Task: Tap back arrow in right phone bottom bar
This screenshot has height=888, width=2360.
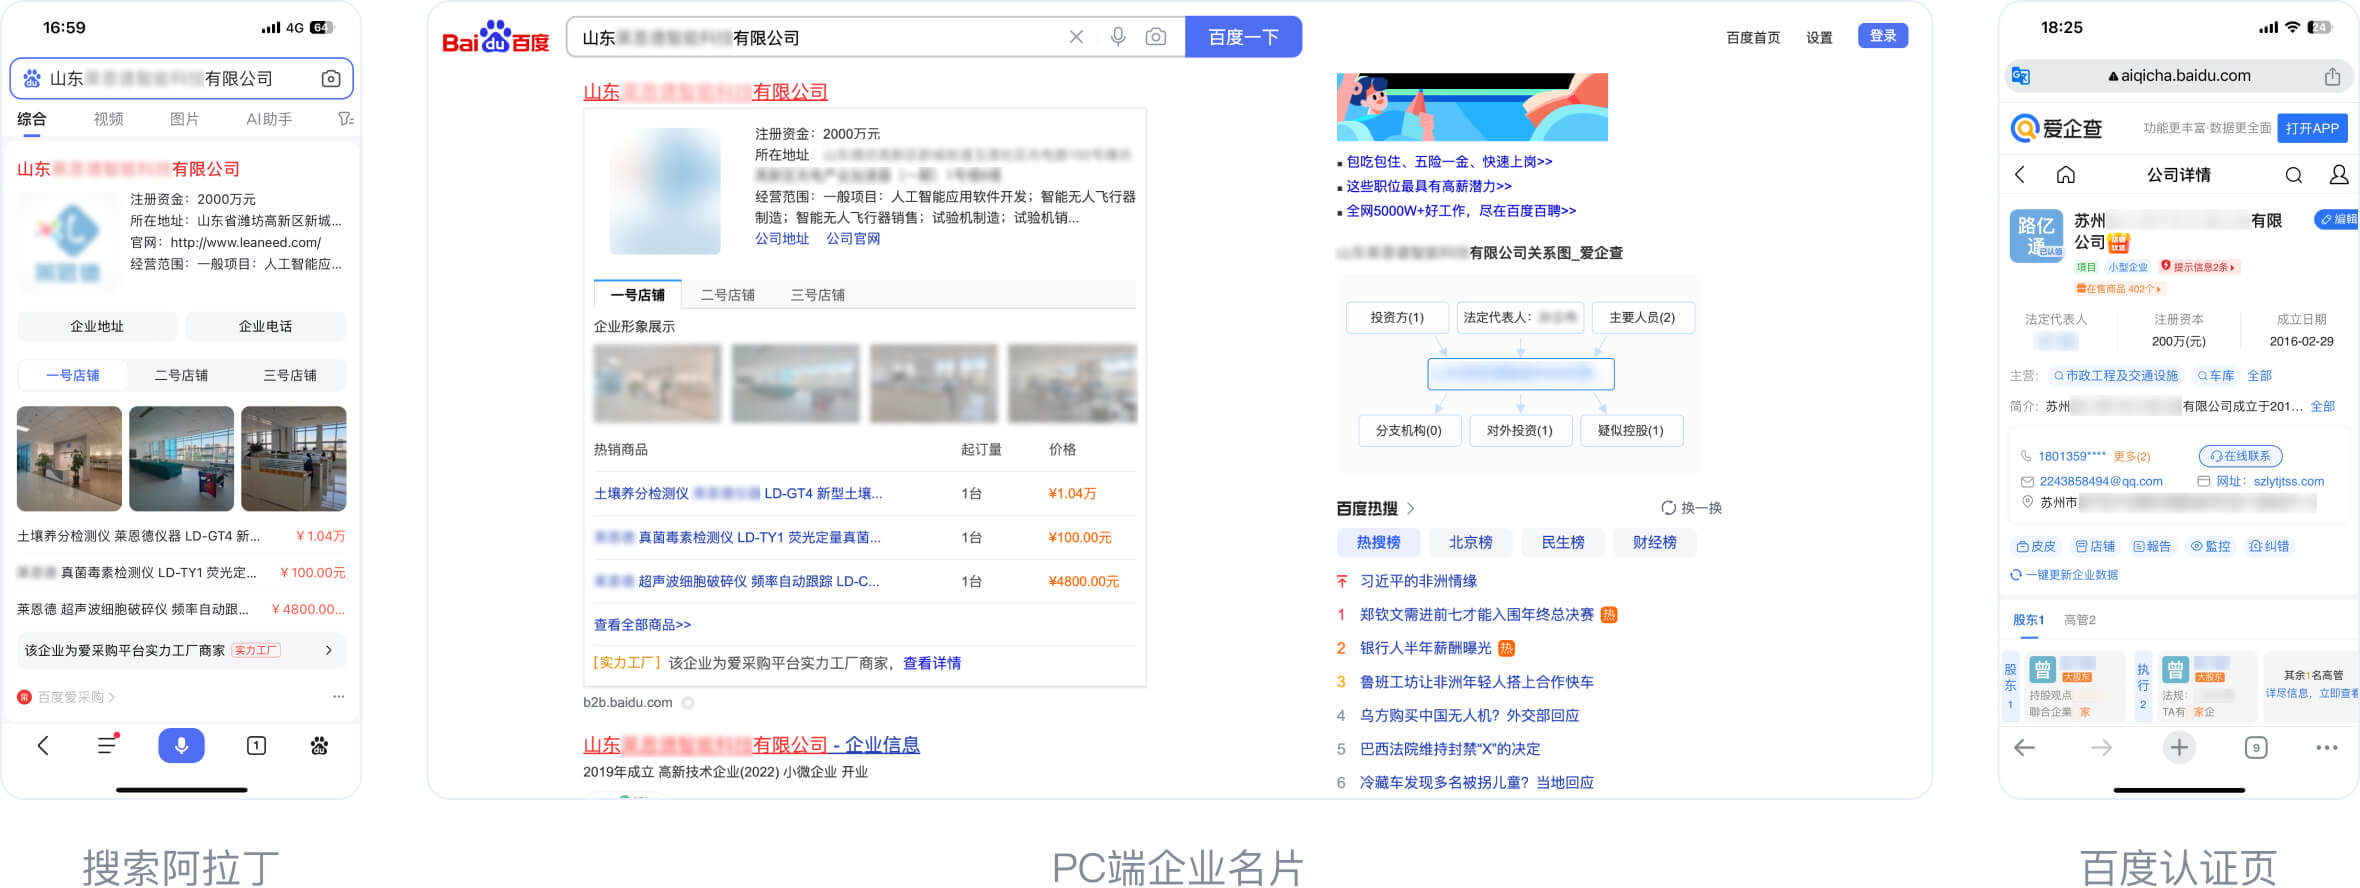Action: point(2025,747)
